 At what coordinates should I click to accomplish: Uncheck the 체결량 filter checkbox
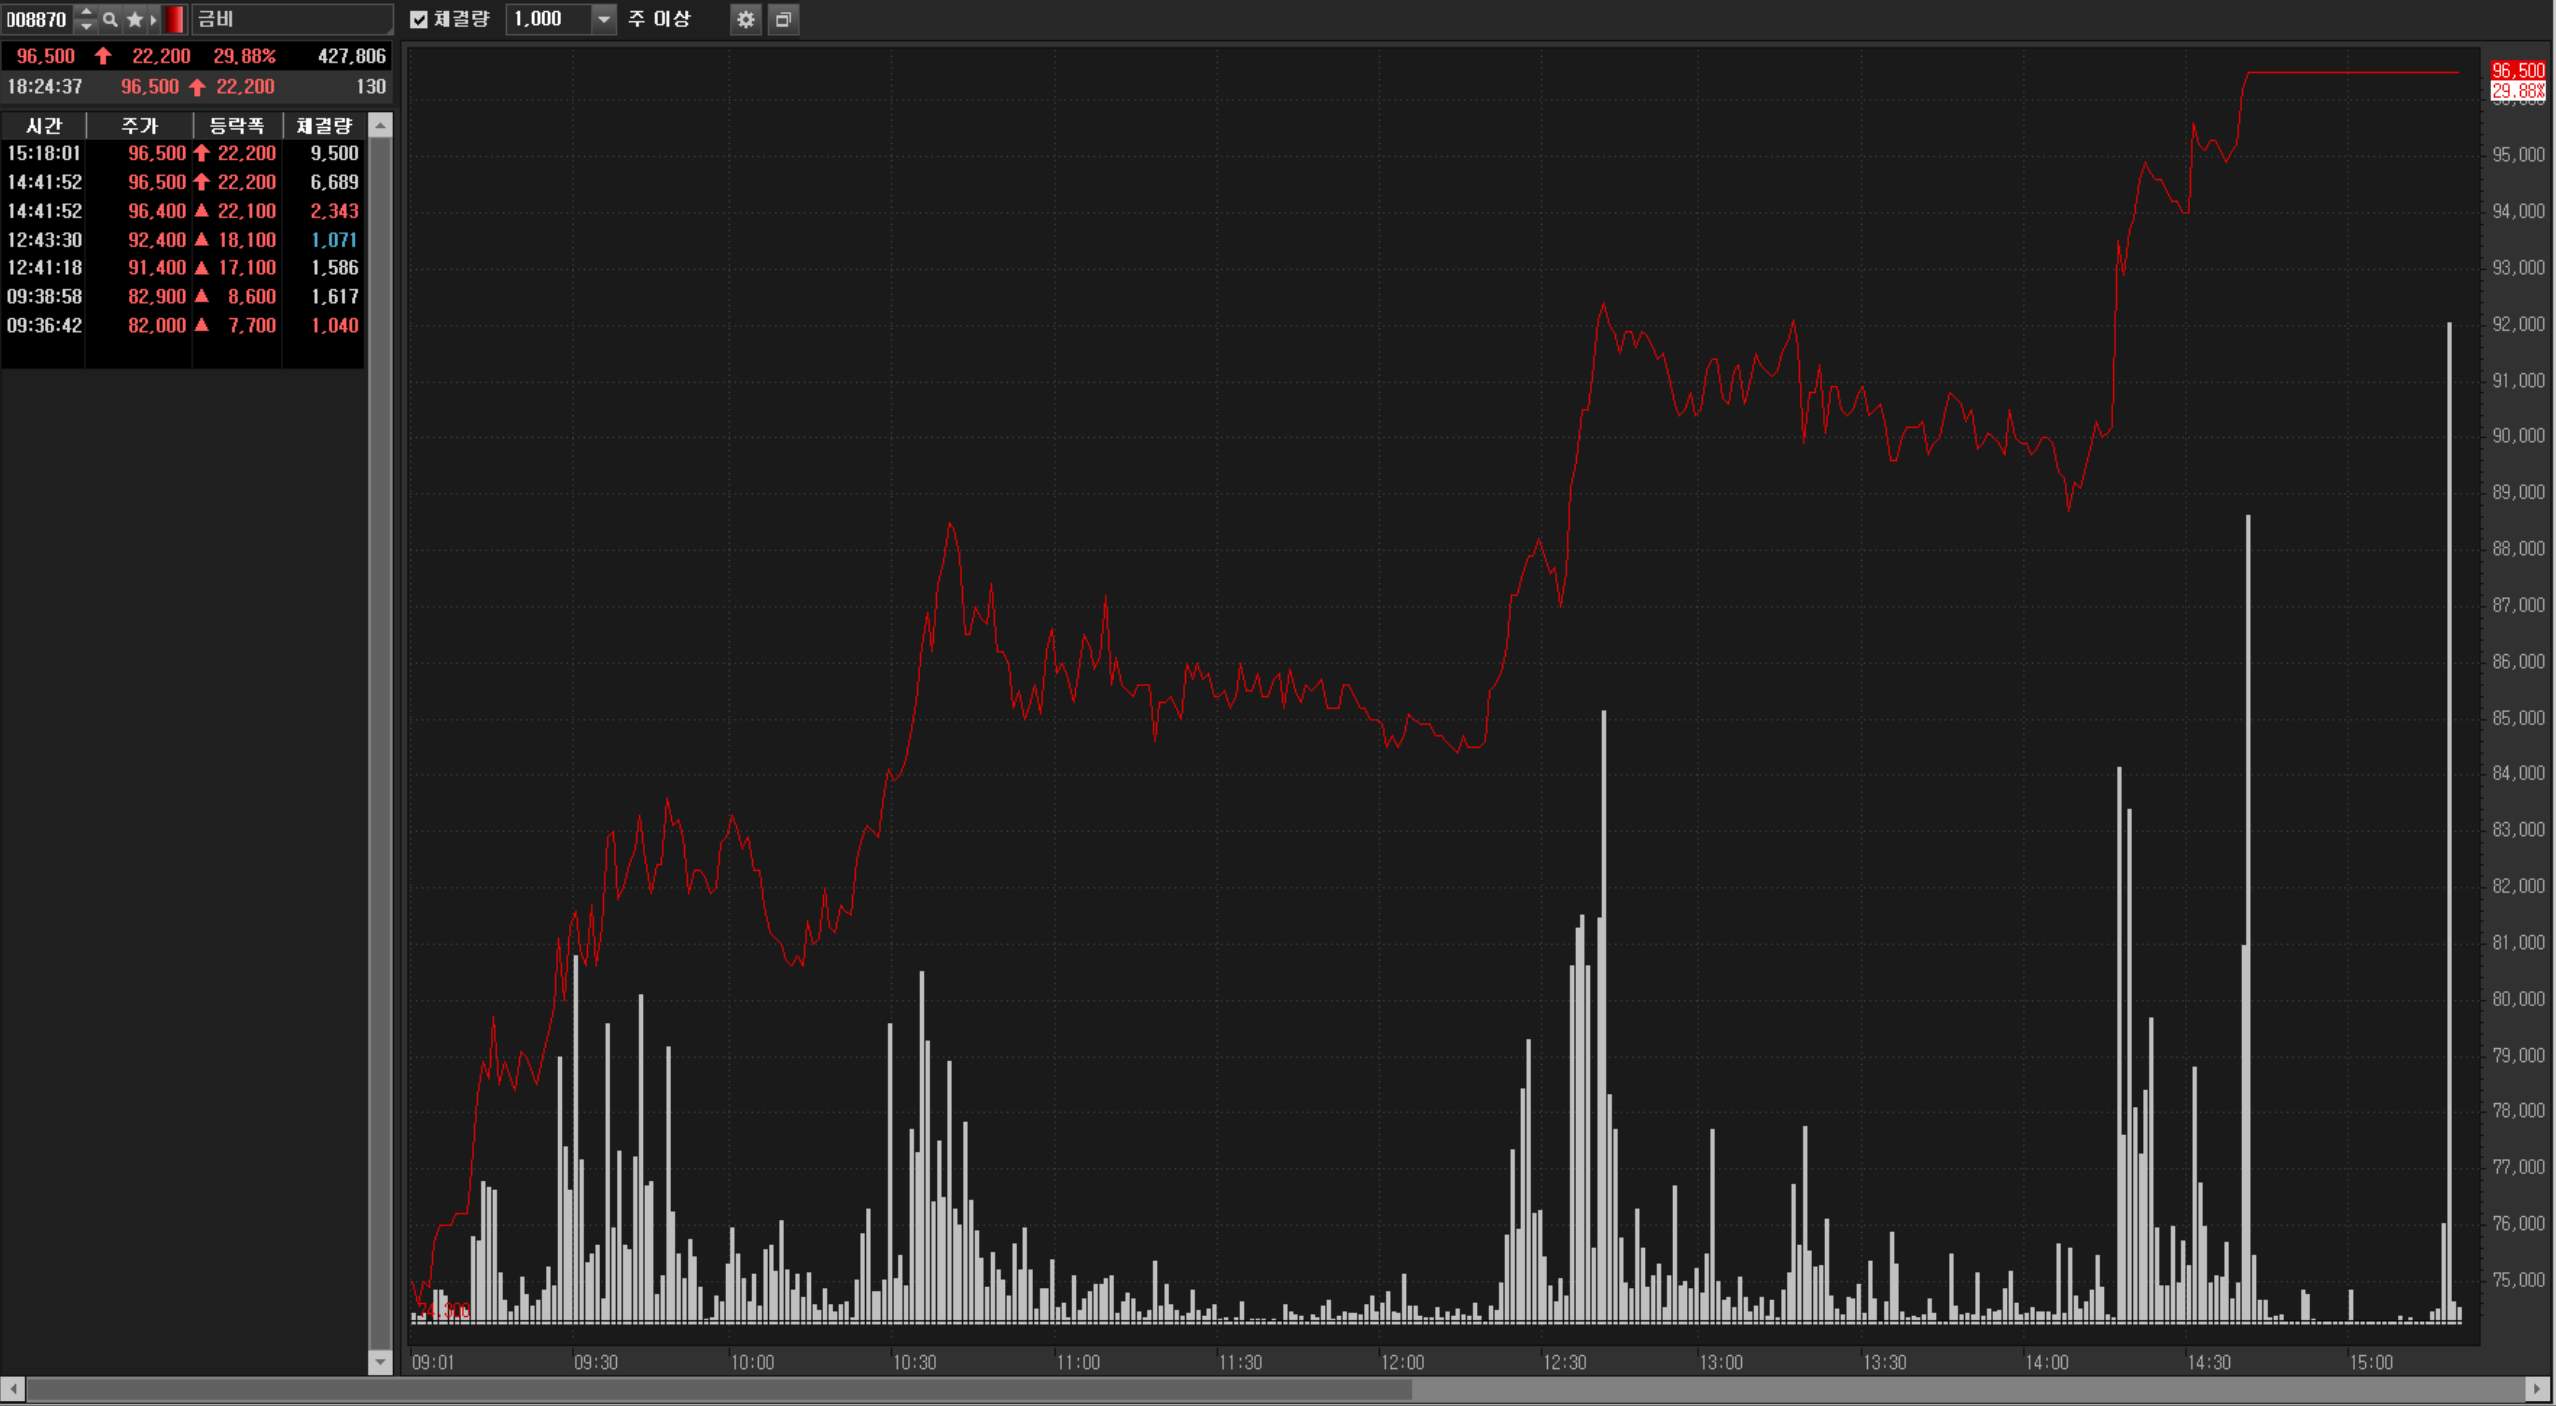click(x=419, y=19)
